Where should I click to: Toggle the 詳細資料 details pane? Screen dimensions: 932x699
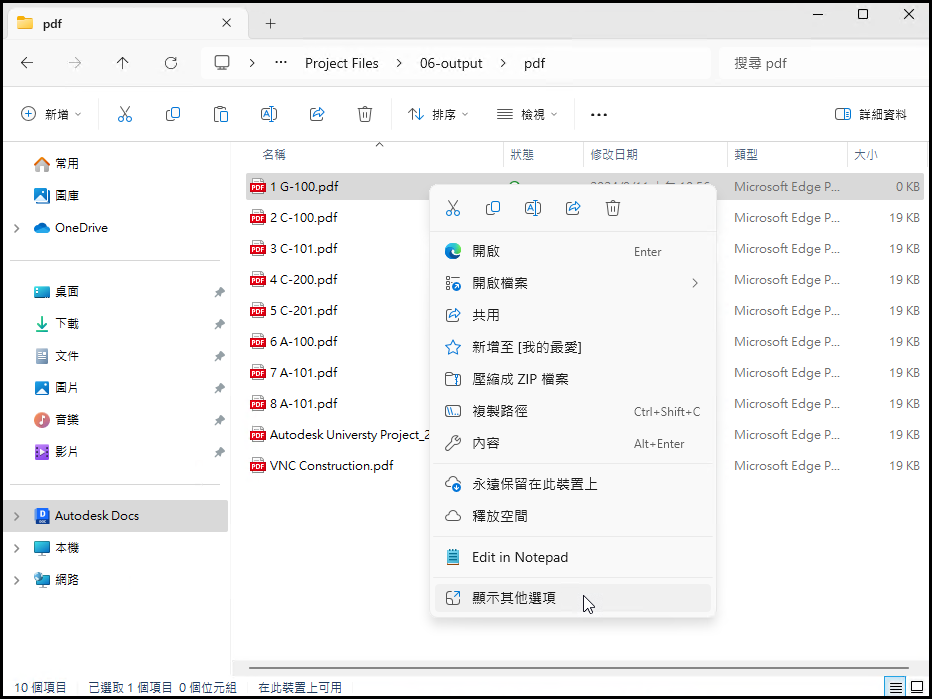click(871, 115)
